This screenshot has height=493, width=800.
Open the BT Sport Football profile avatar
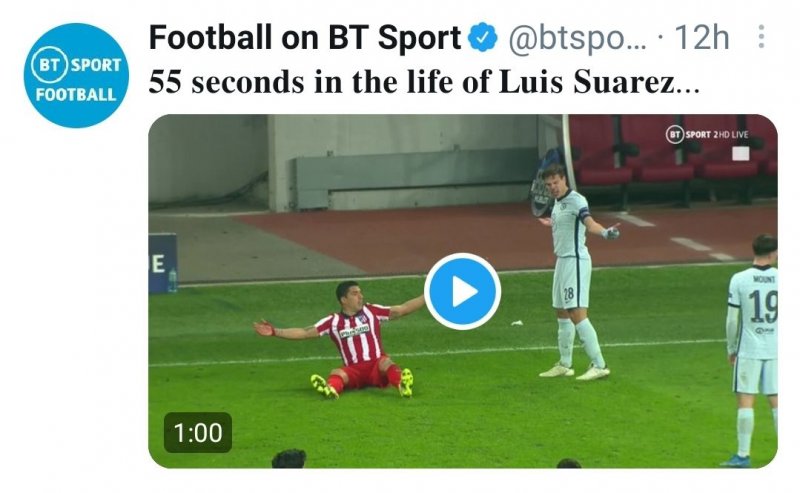pos(75,76)
